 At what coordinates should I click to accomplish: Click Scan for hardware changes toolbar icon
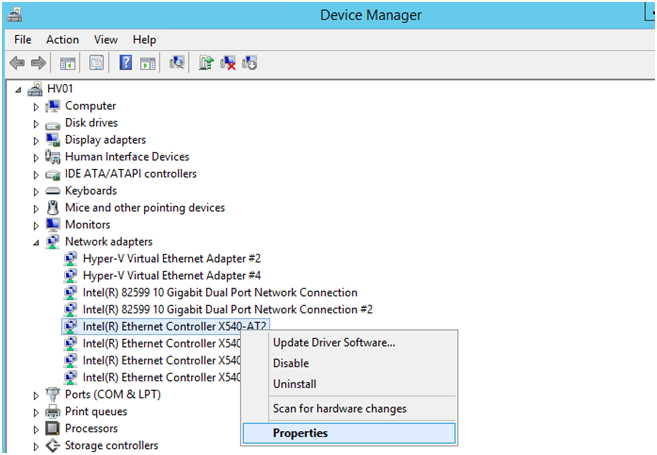click(x=177, y=63)
